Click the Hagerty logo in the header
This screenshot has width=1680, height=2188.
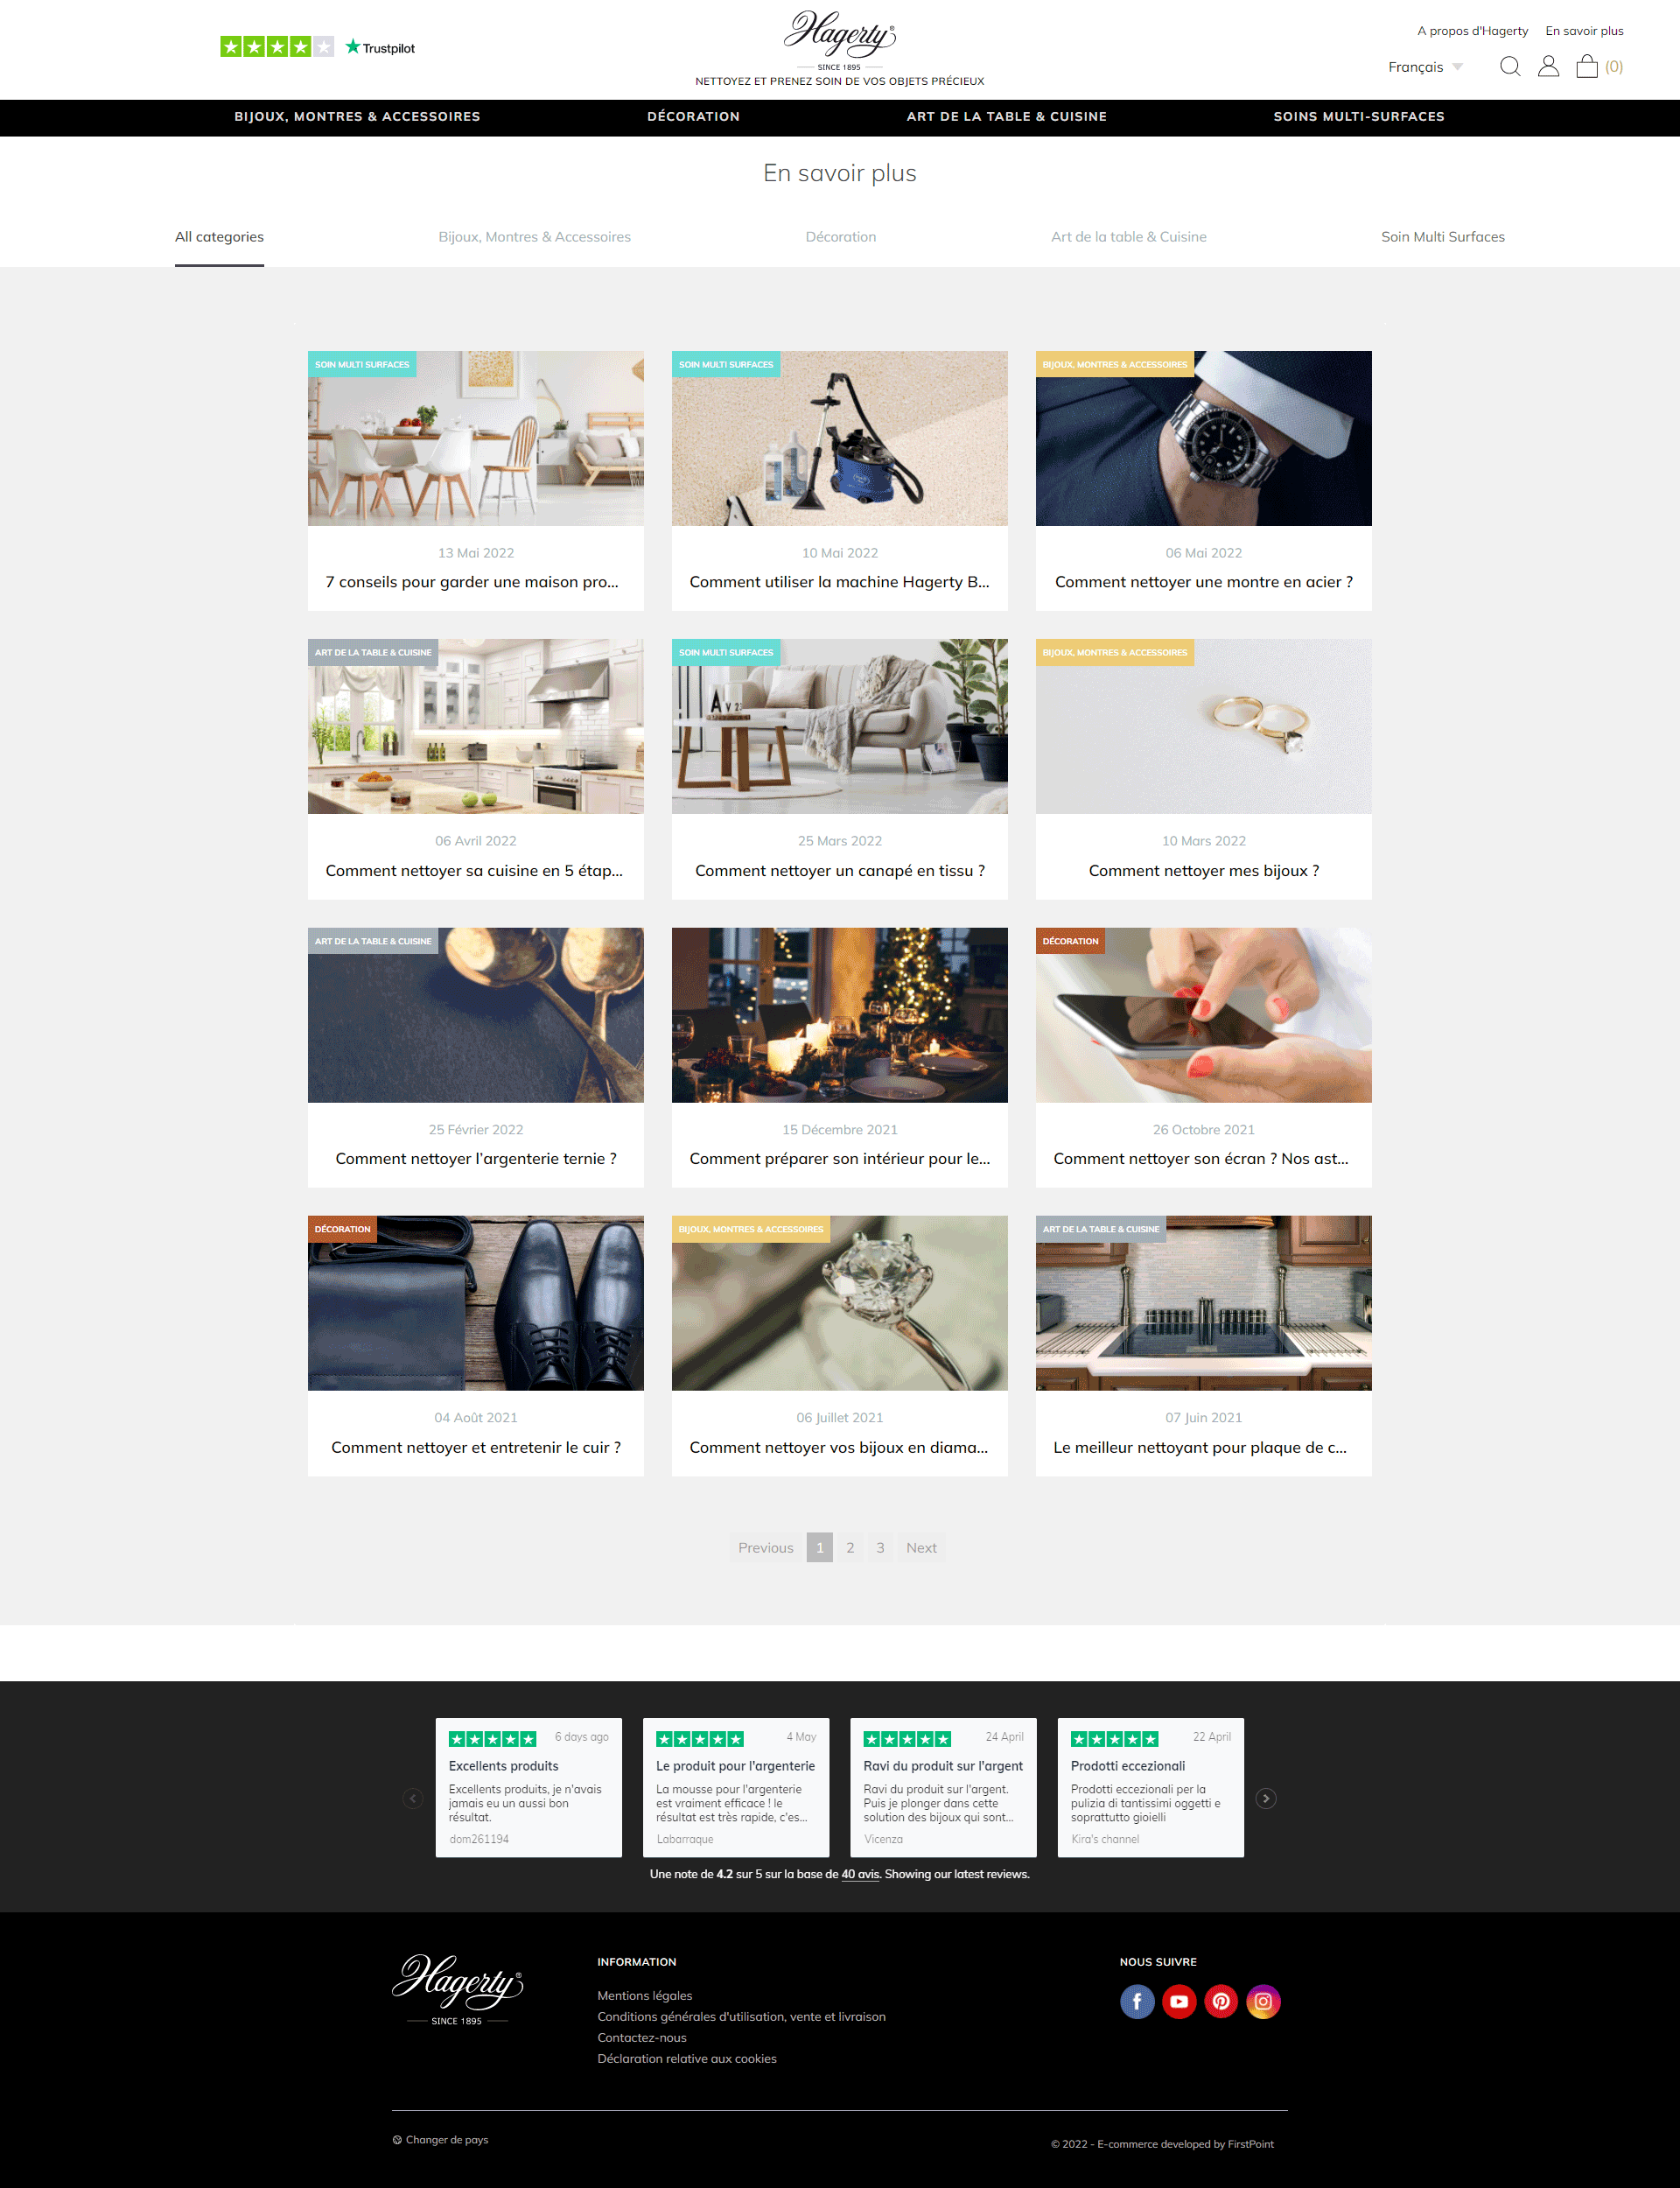click(840, 40)
